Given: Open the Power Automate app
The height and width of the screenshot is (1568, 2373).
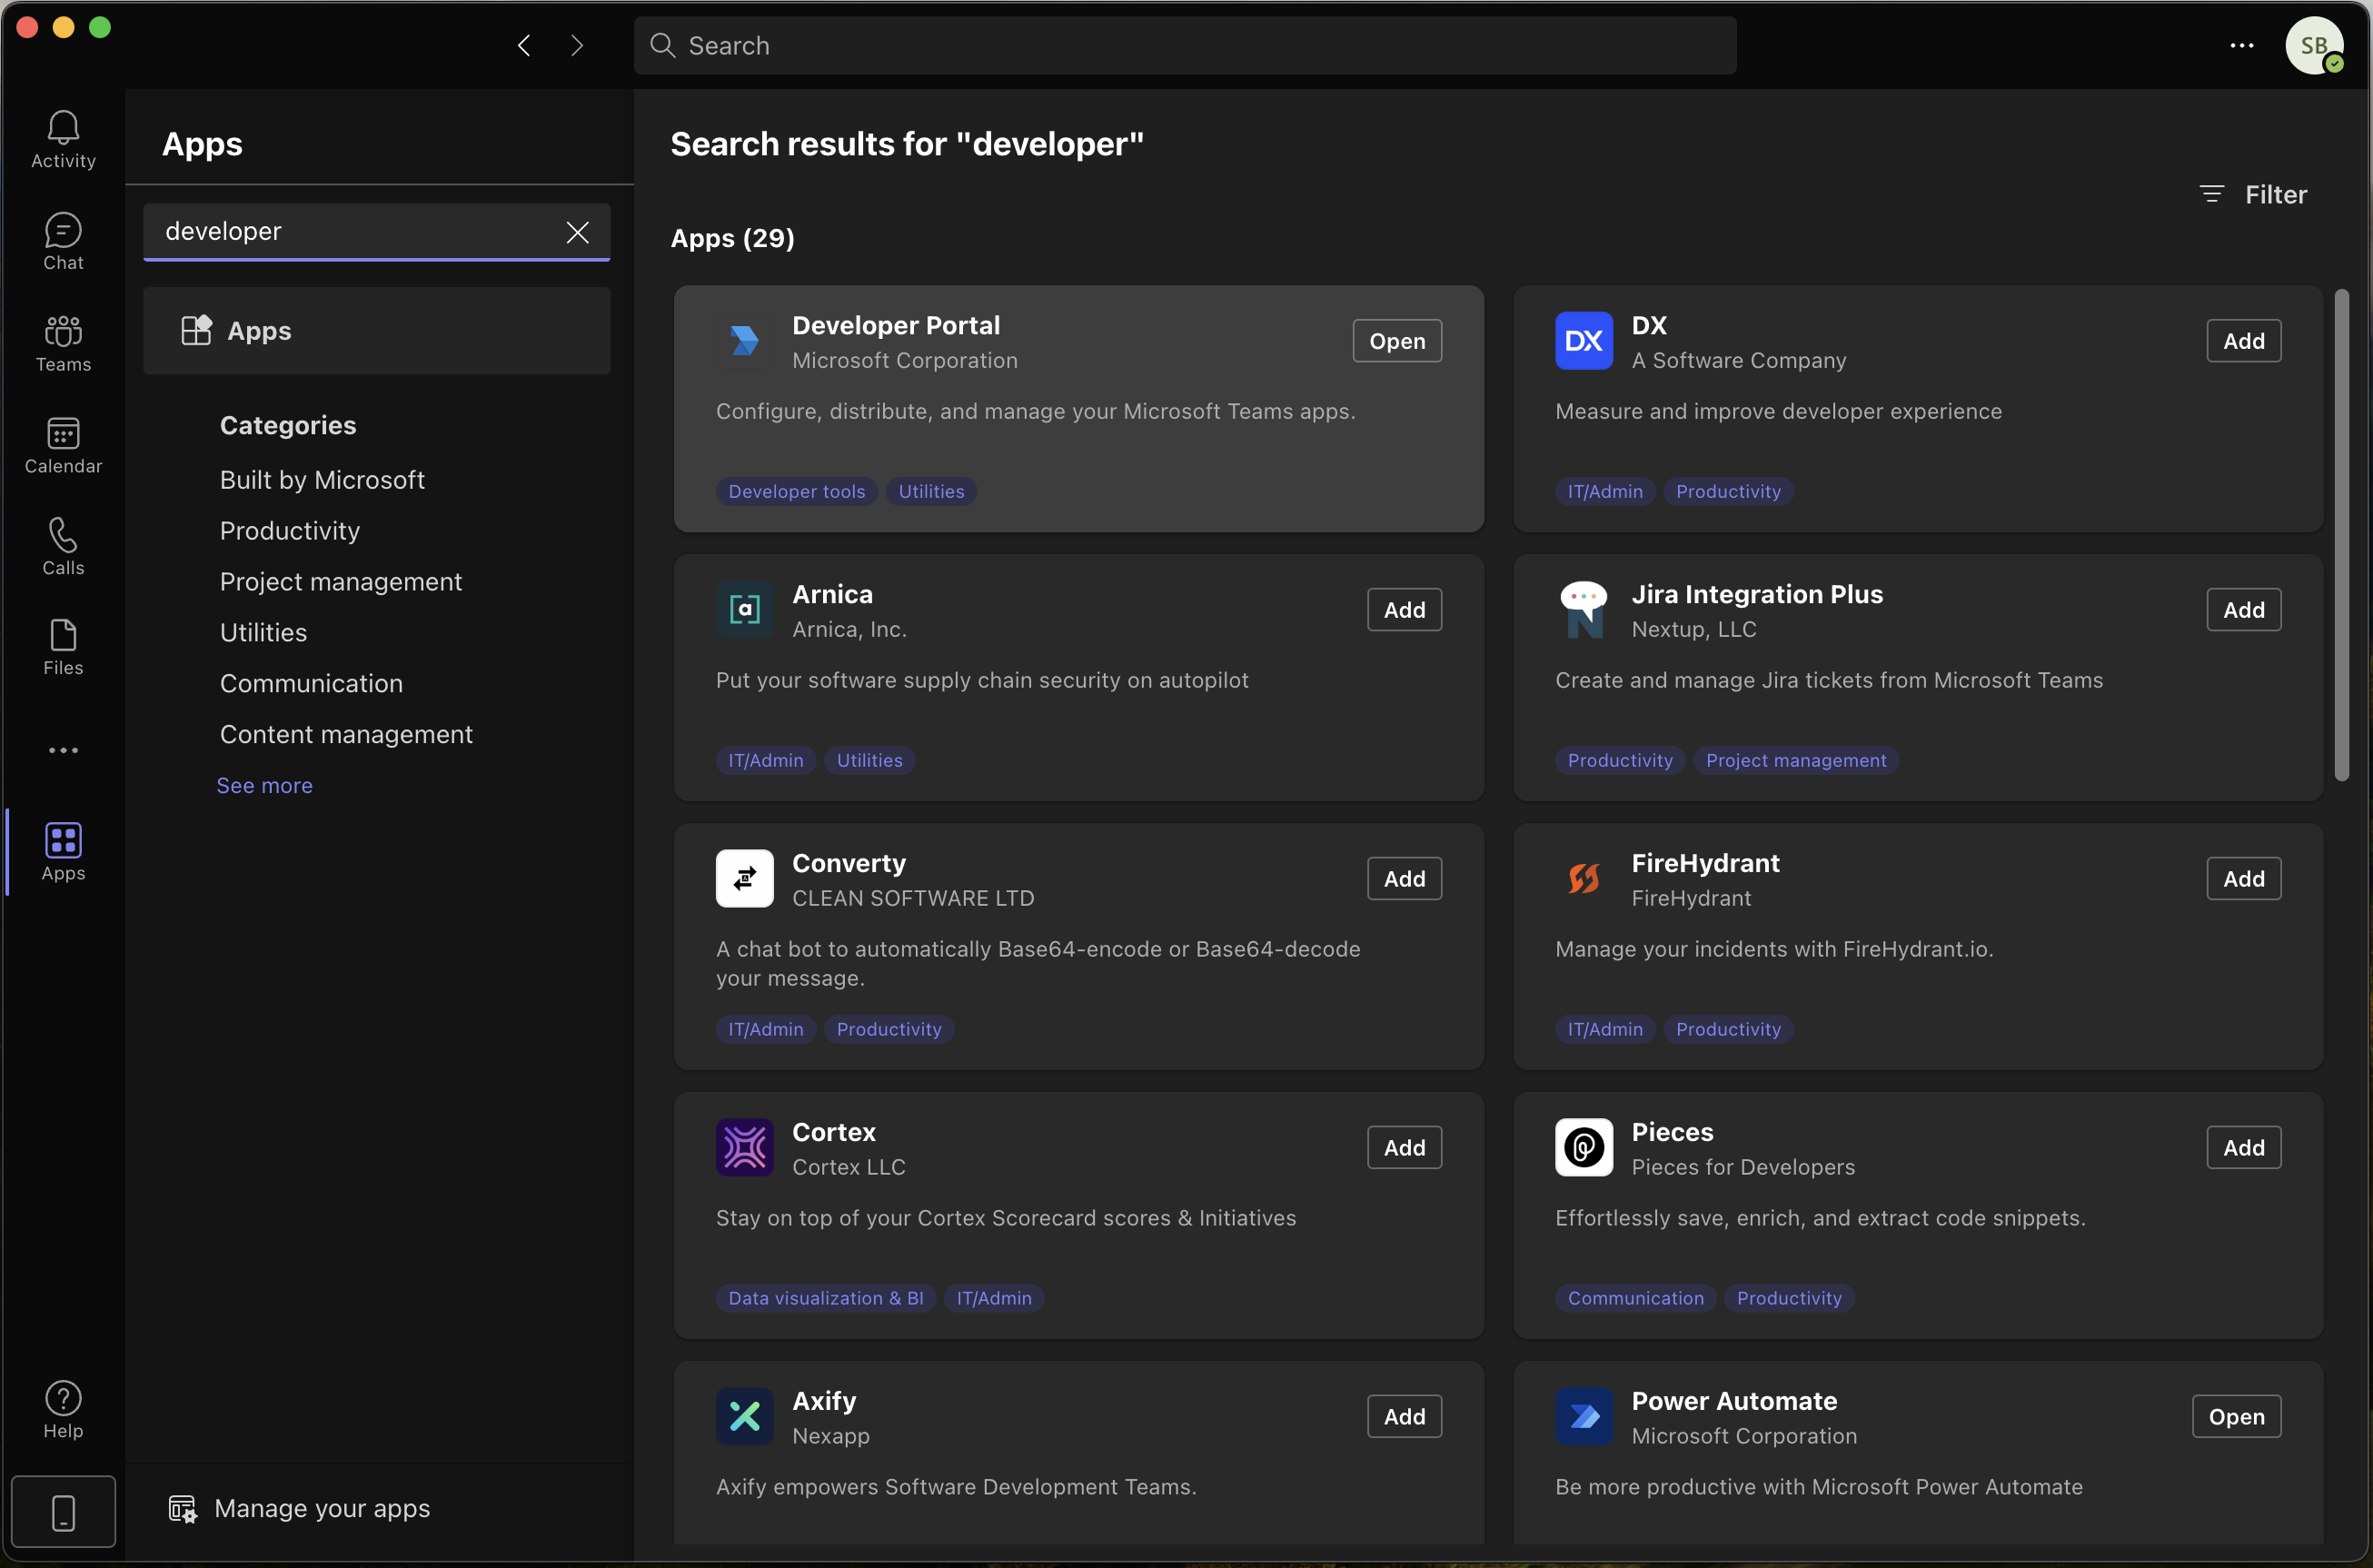Looking at the screenshot, I should click(x=2237, y=1417).
